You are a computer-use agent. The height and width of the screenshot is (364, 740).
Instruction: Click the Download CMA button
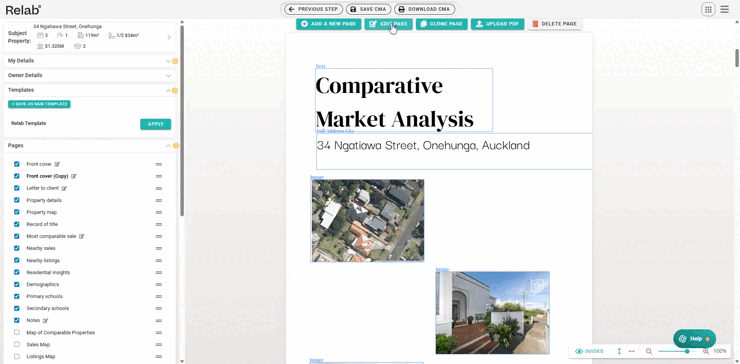tap(425, 9)
